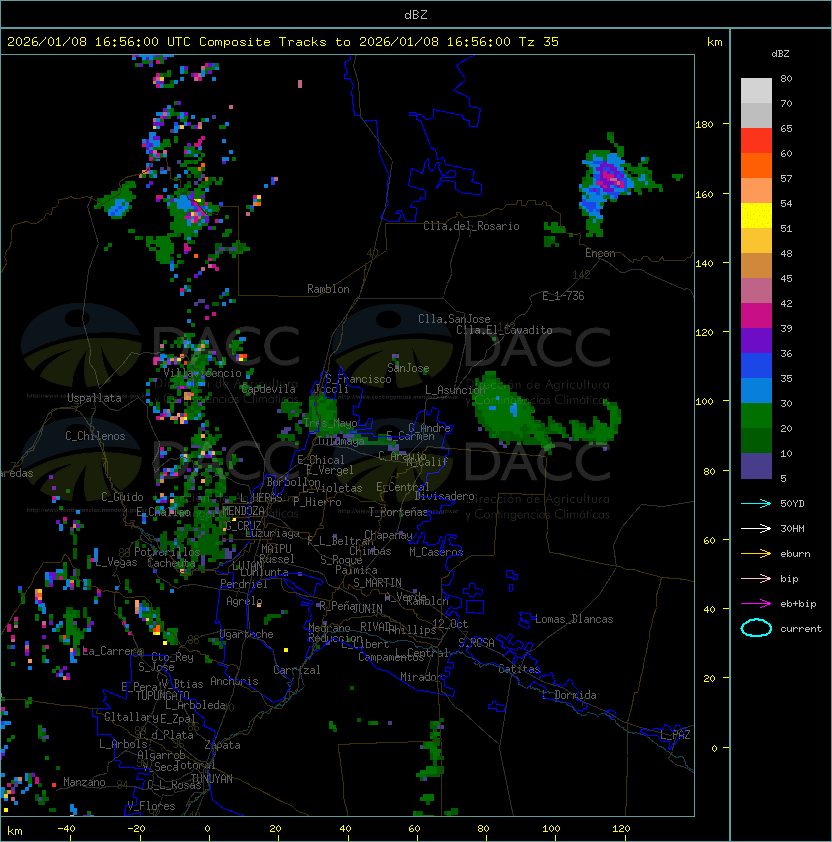Click the 'Anchoris' map label
This screenshot has width=832, height=842.
pos(234,681)
